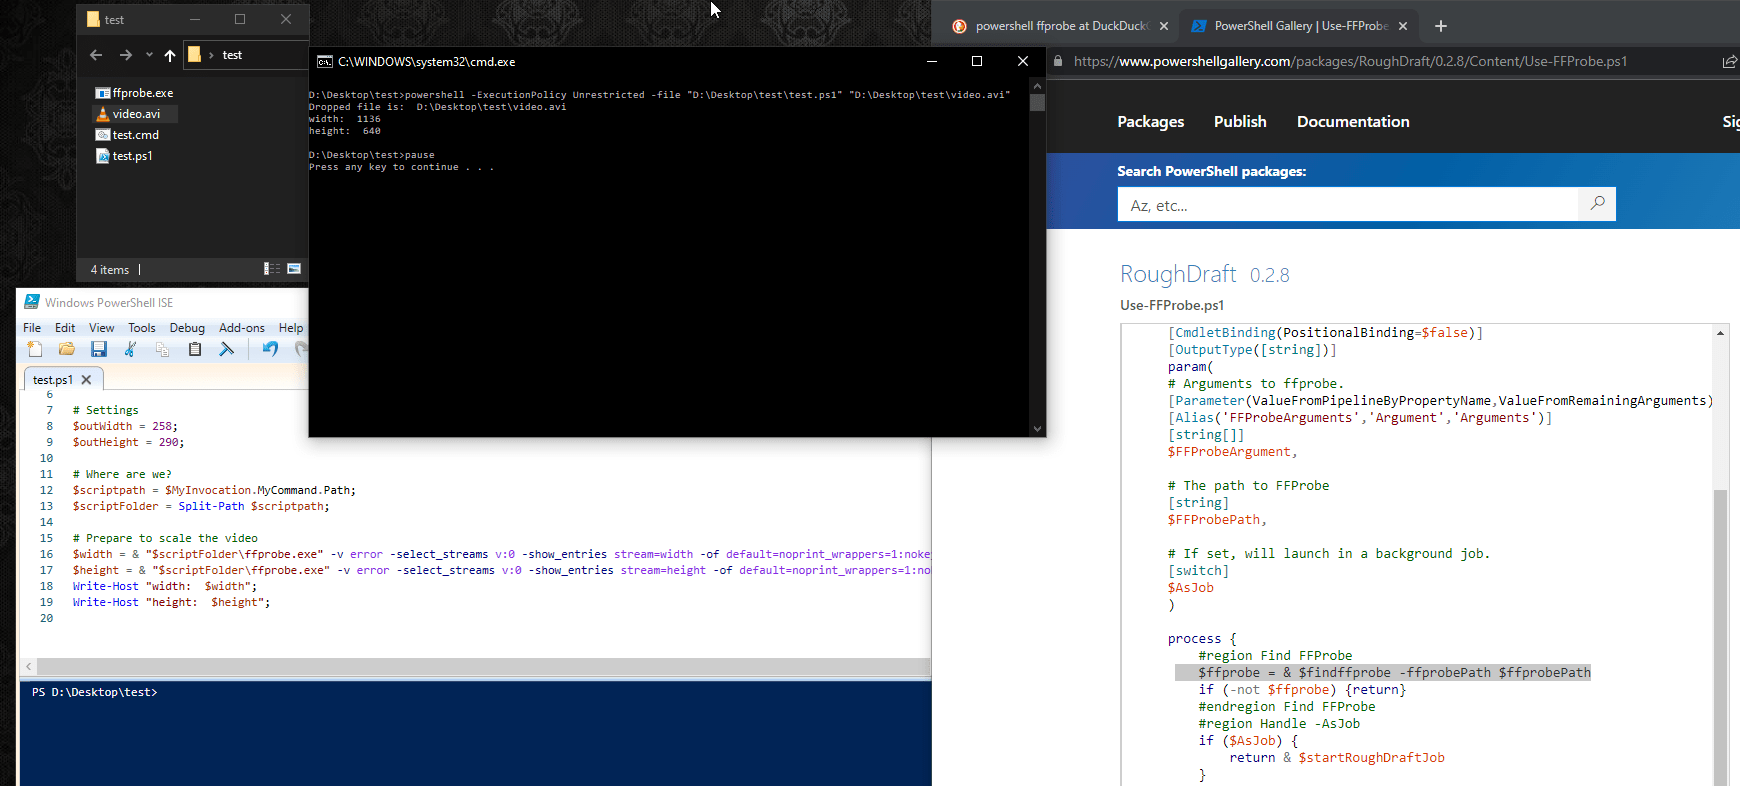Open the Documentation link on PowerShell Gallery
Screen dimensions: 1740x786
pos(1353,121)
